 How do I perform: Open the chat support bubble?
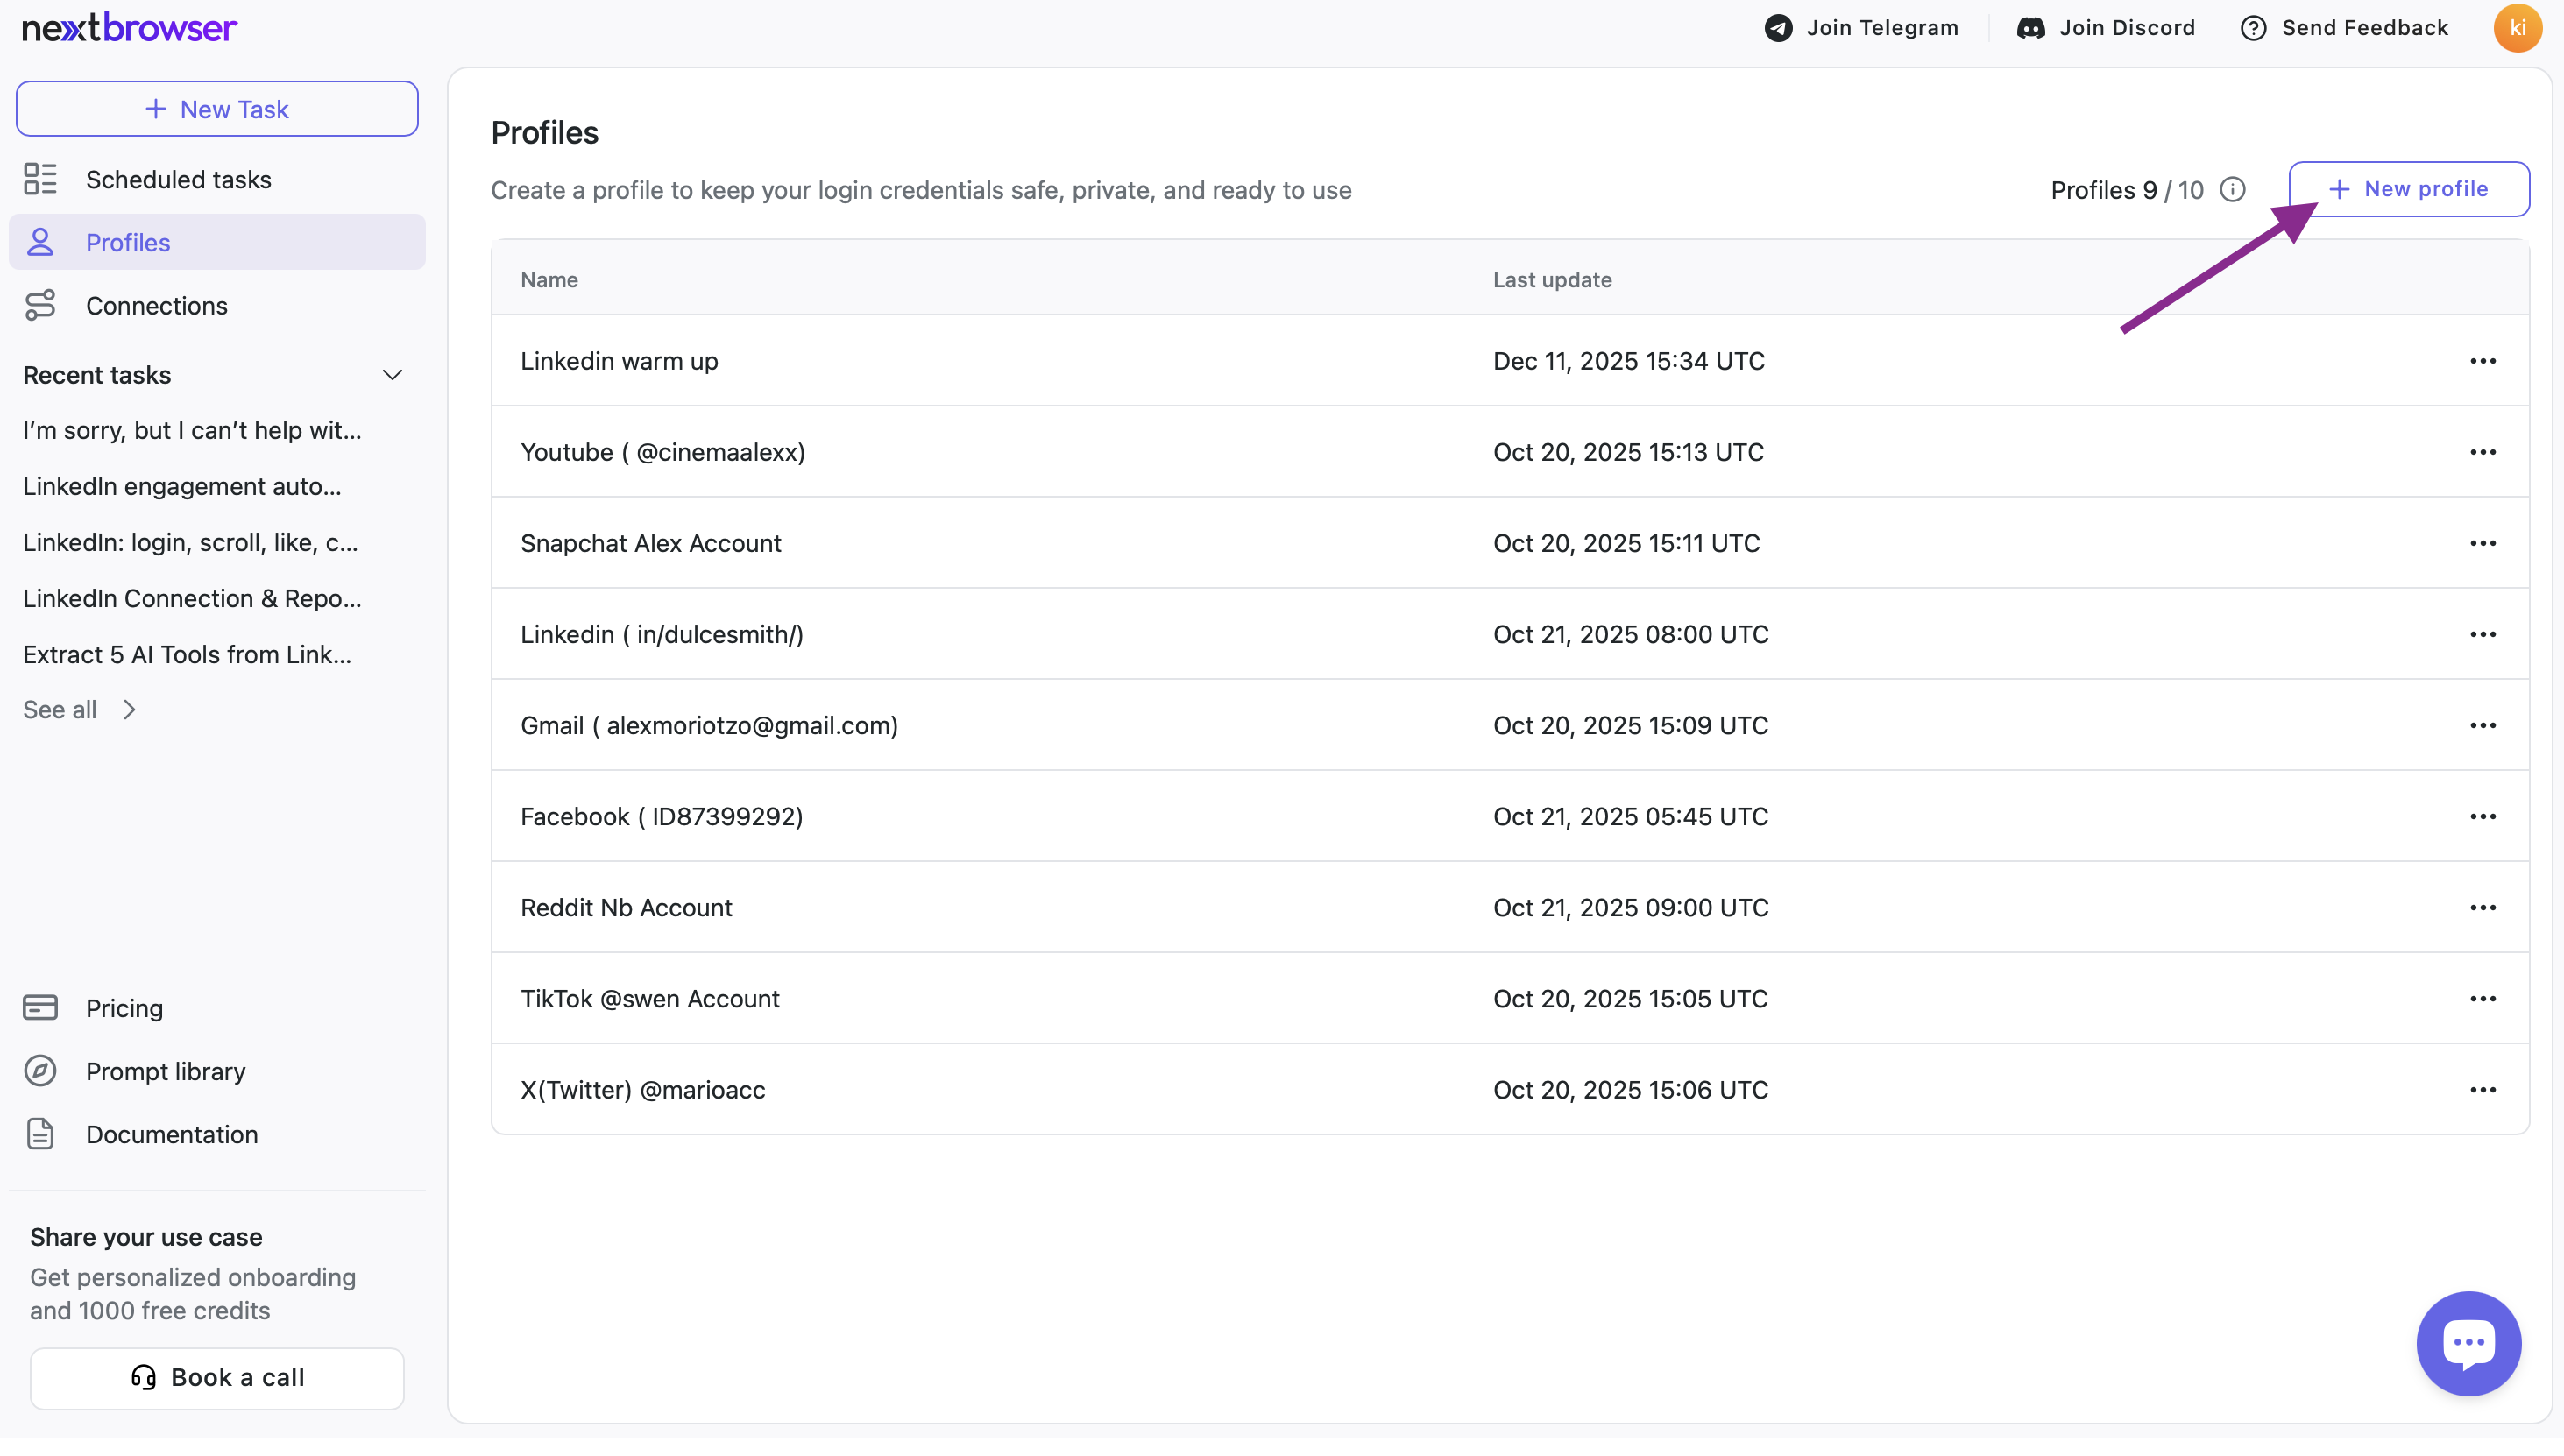coord(2468,1342)
